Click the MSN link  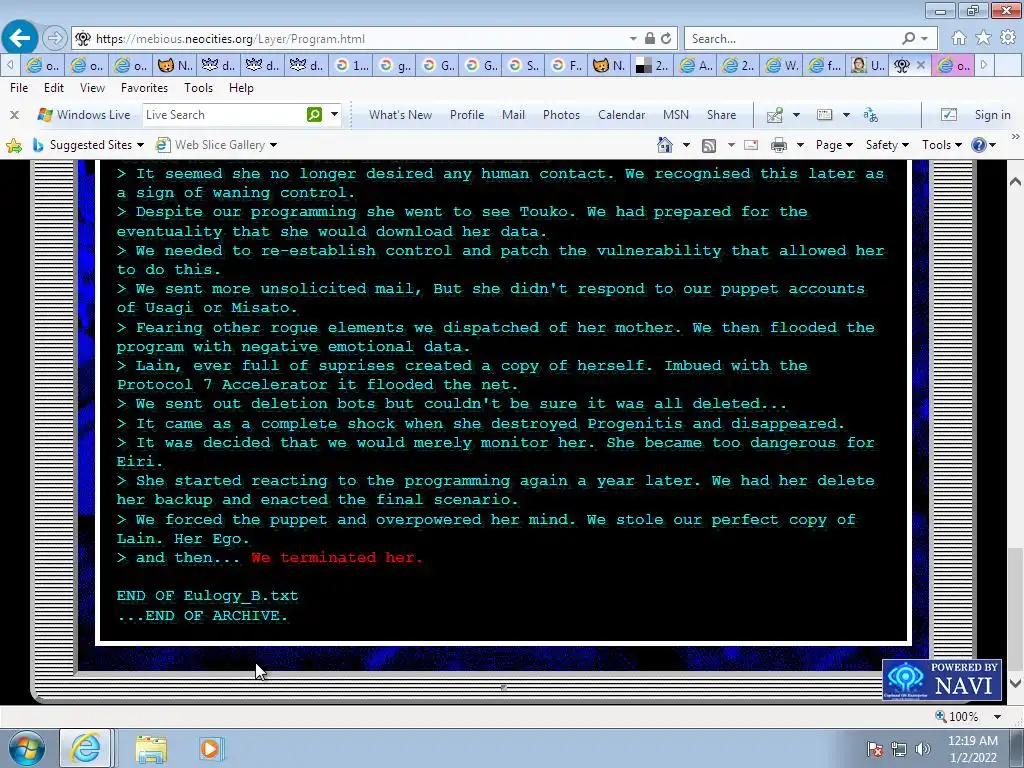[676, 115]
